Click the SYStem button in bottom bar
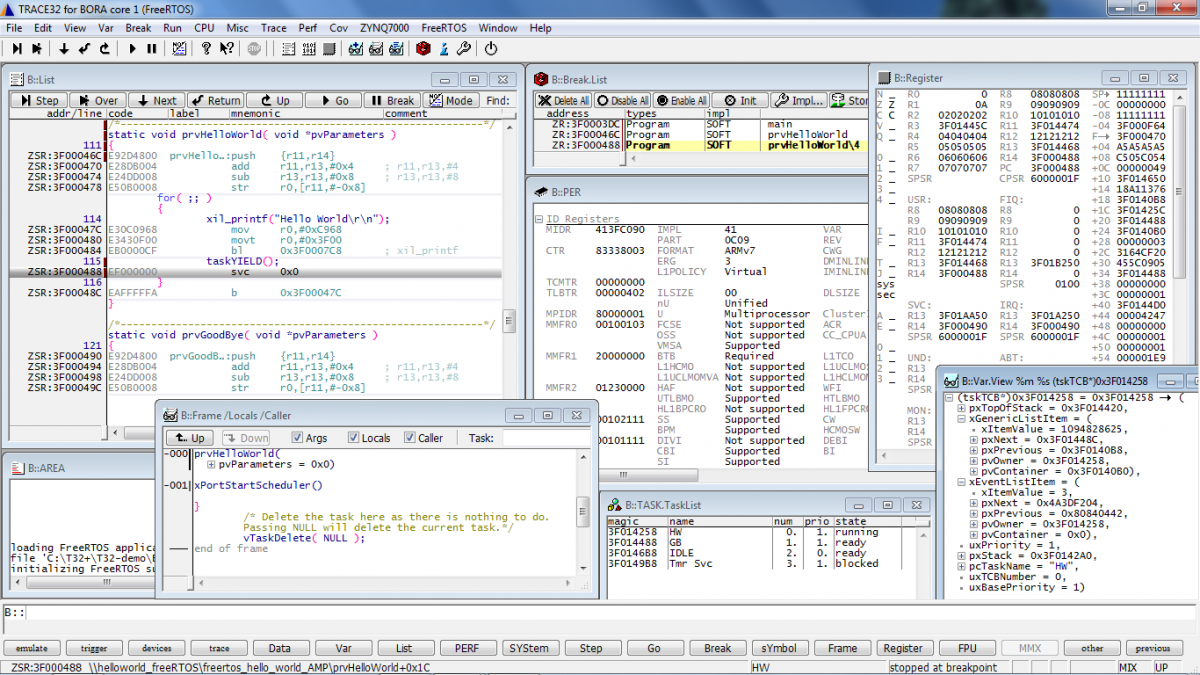This screenshot has height=675, width=1200. pos(528,648)
